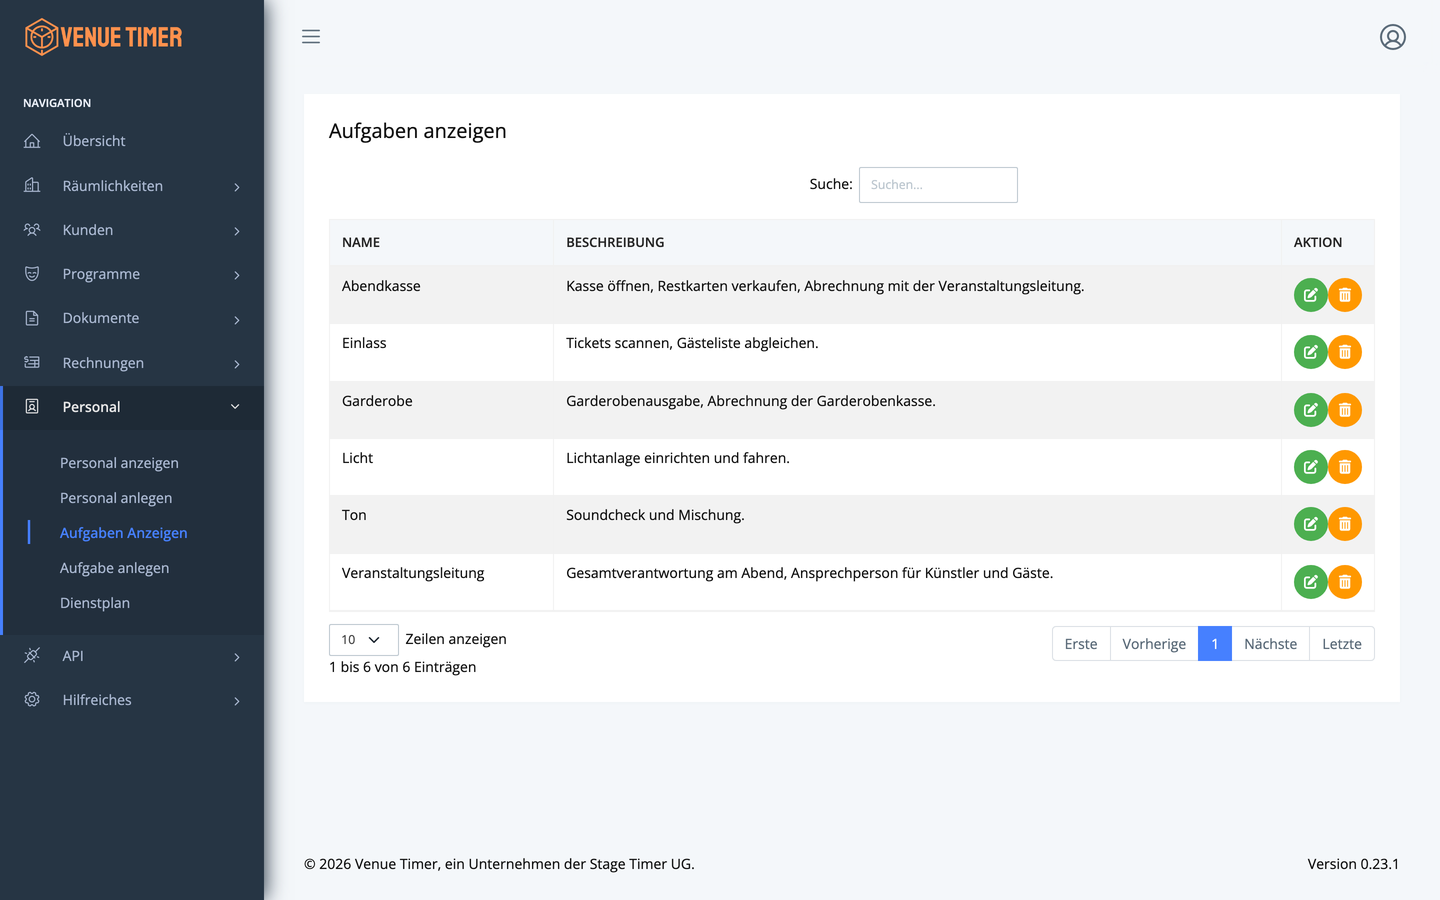
Task: Select page 1 in pagination
Action: click(1215, 644)
